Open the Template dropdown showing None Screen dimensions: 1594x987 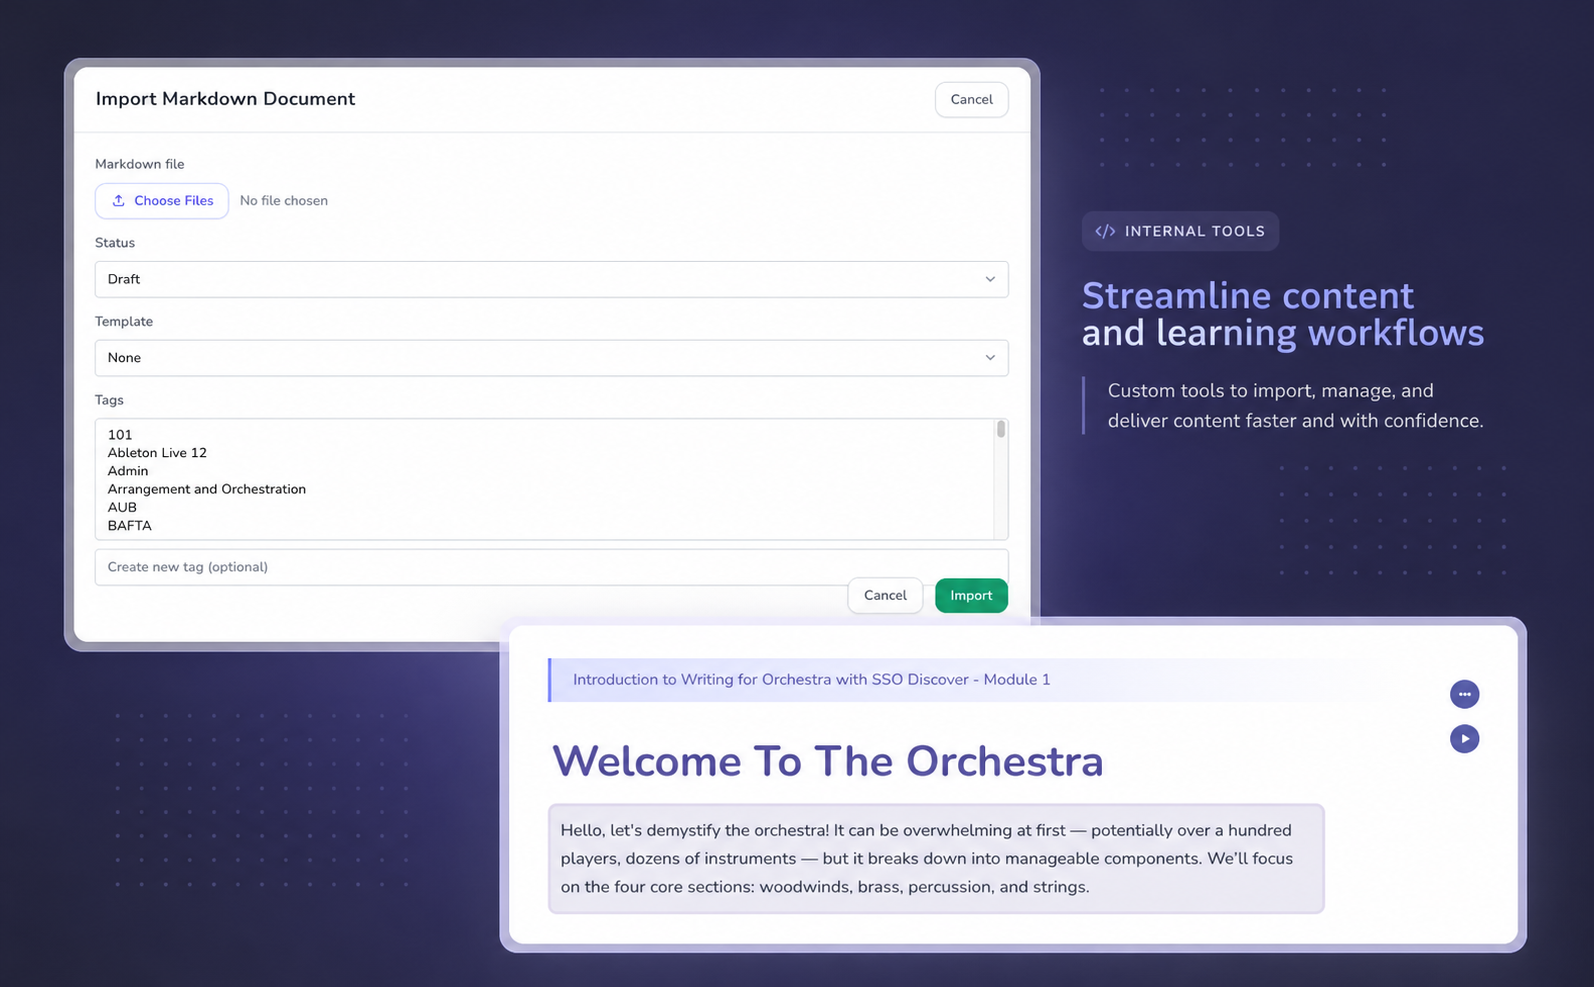(x=551, y=358)
